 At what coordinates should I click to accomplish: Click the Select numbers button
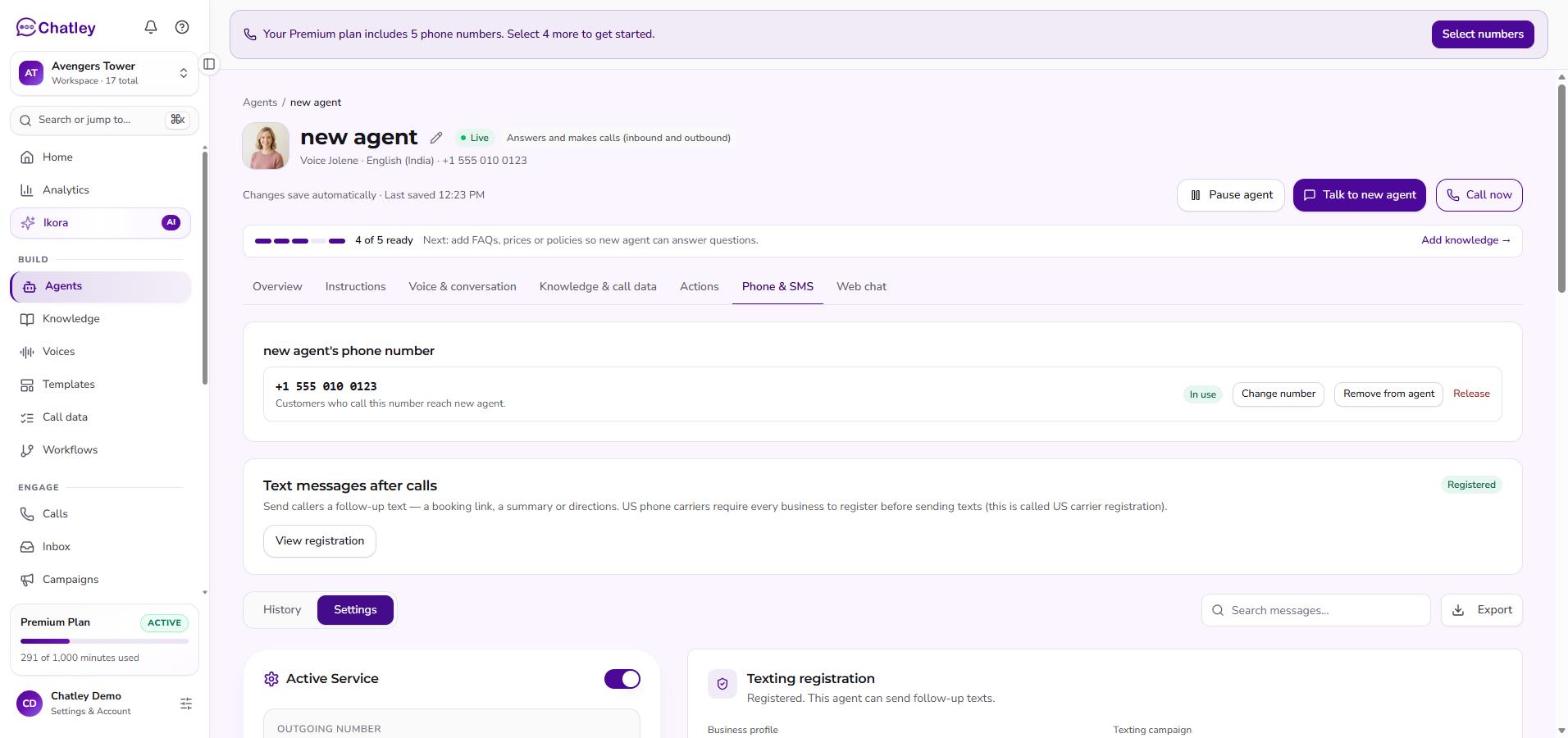[1482, 34]
